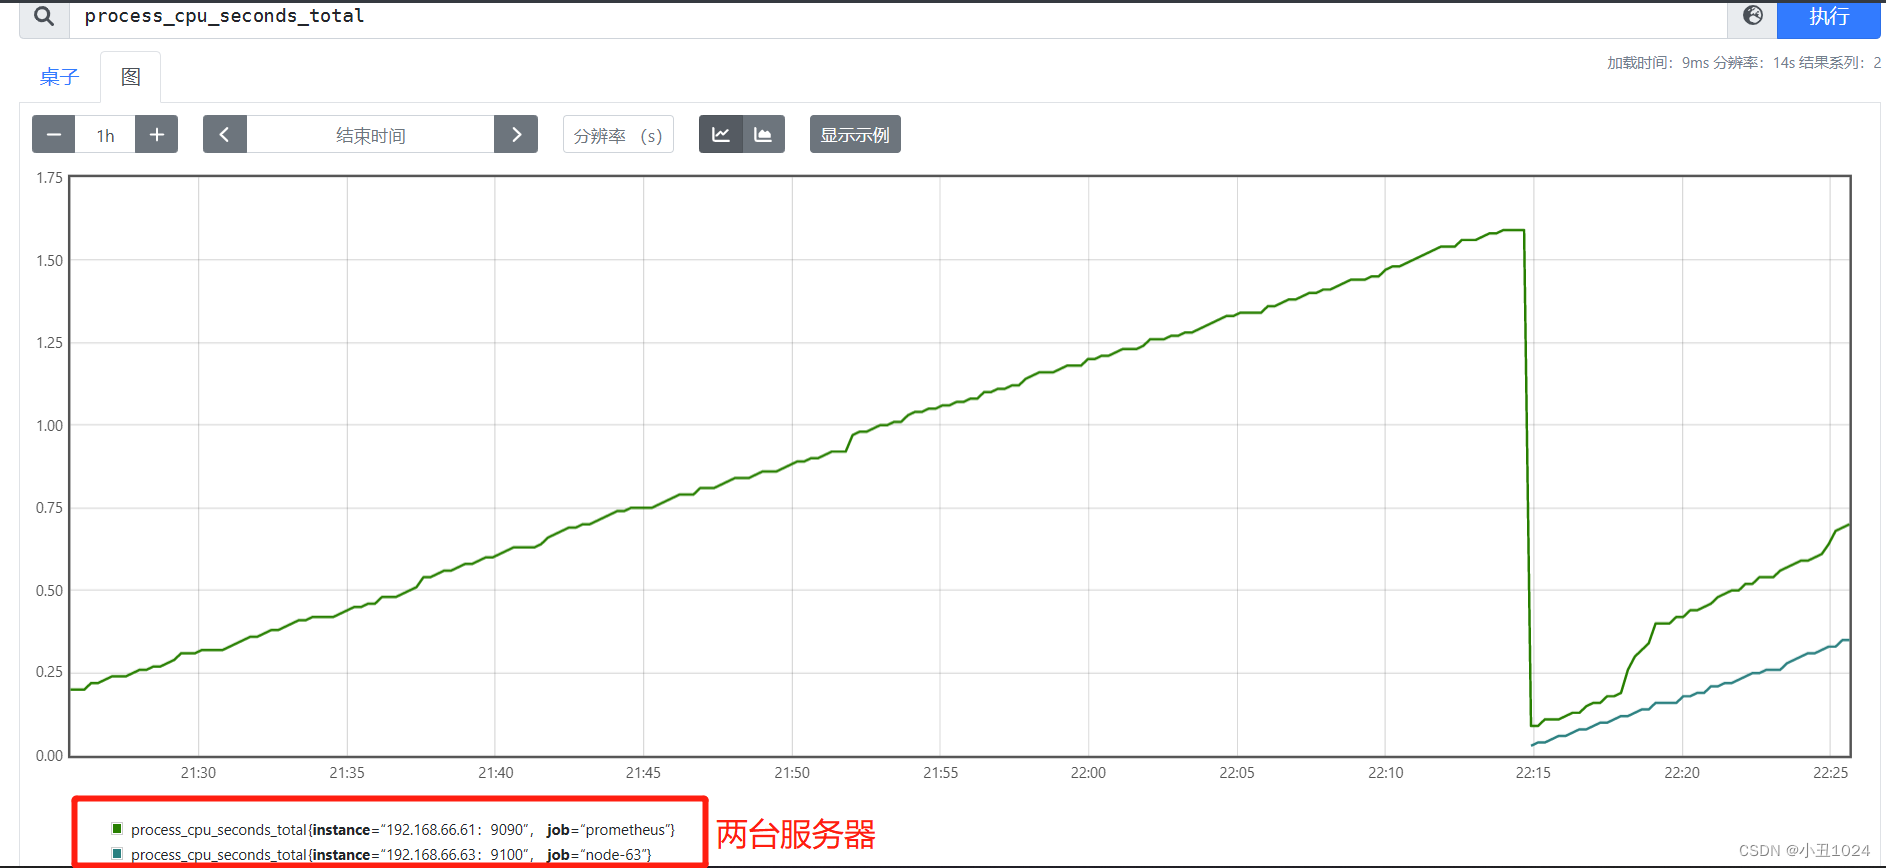Screen dimensions: 1886x868
Task: Increase time range with plus button
Action: pyautogui.click(x=157, y=134)
